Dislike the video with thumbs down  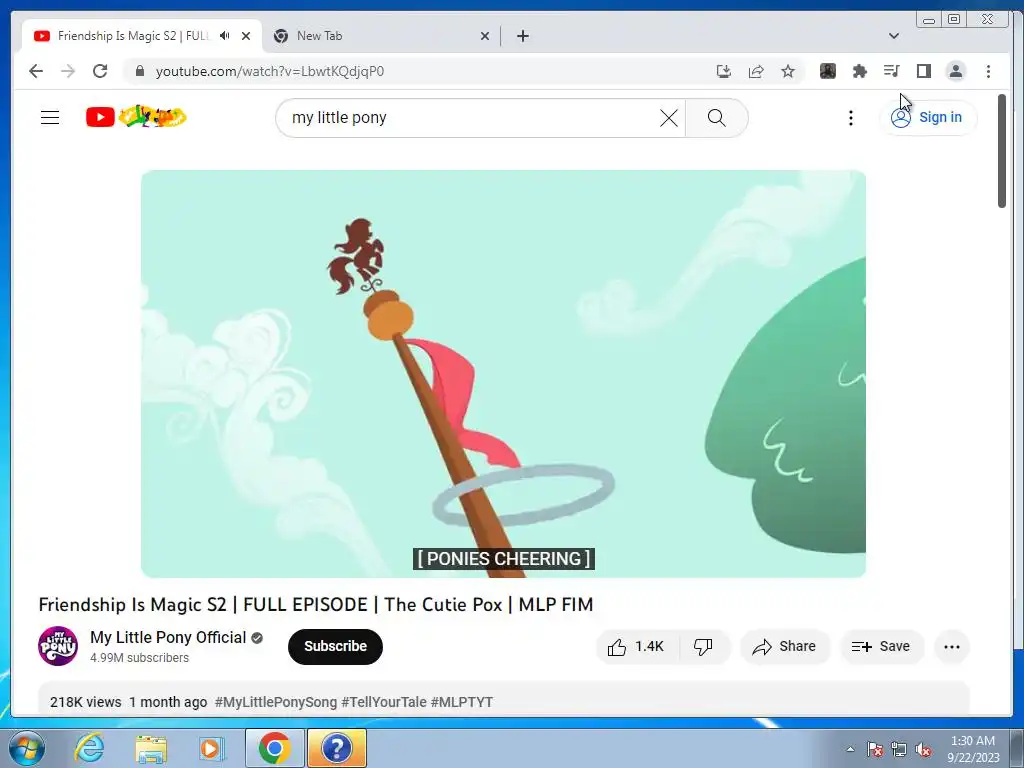[704, 647]
